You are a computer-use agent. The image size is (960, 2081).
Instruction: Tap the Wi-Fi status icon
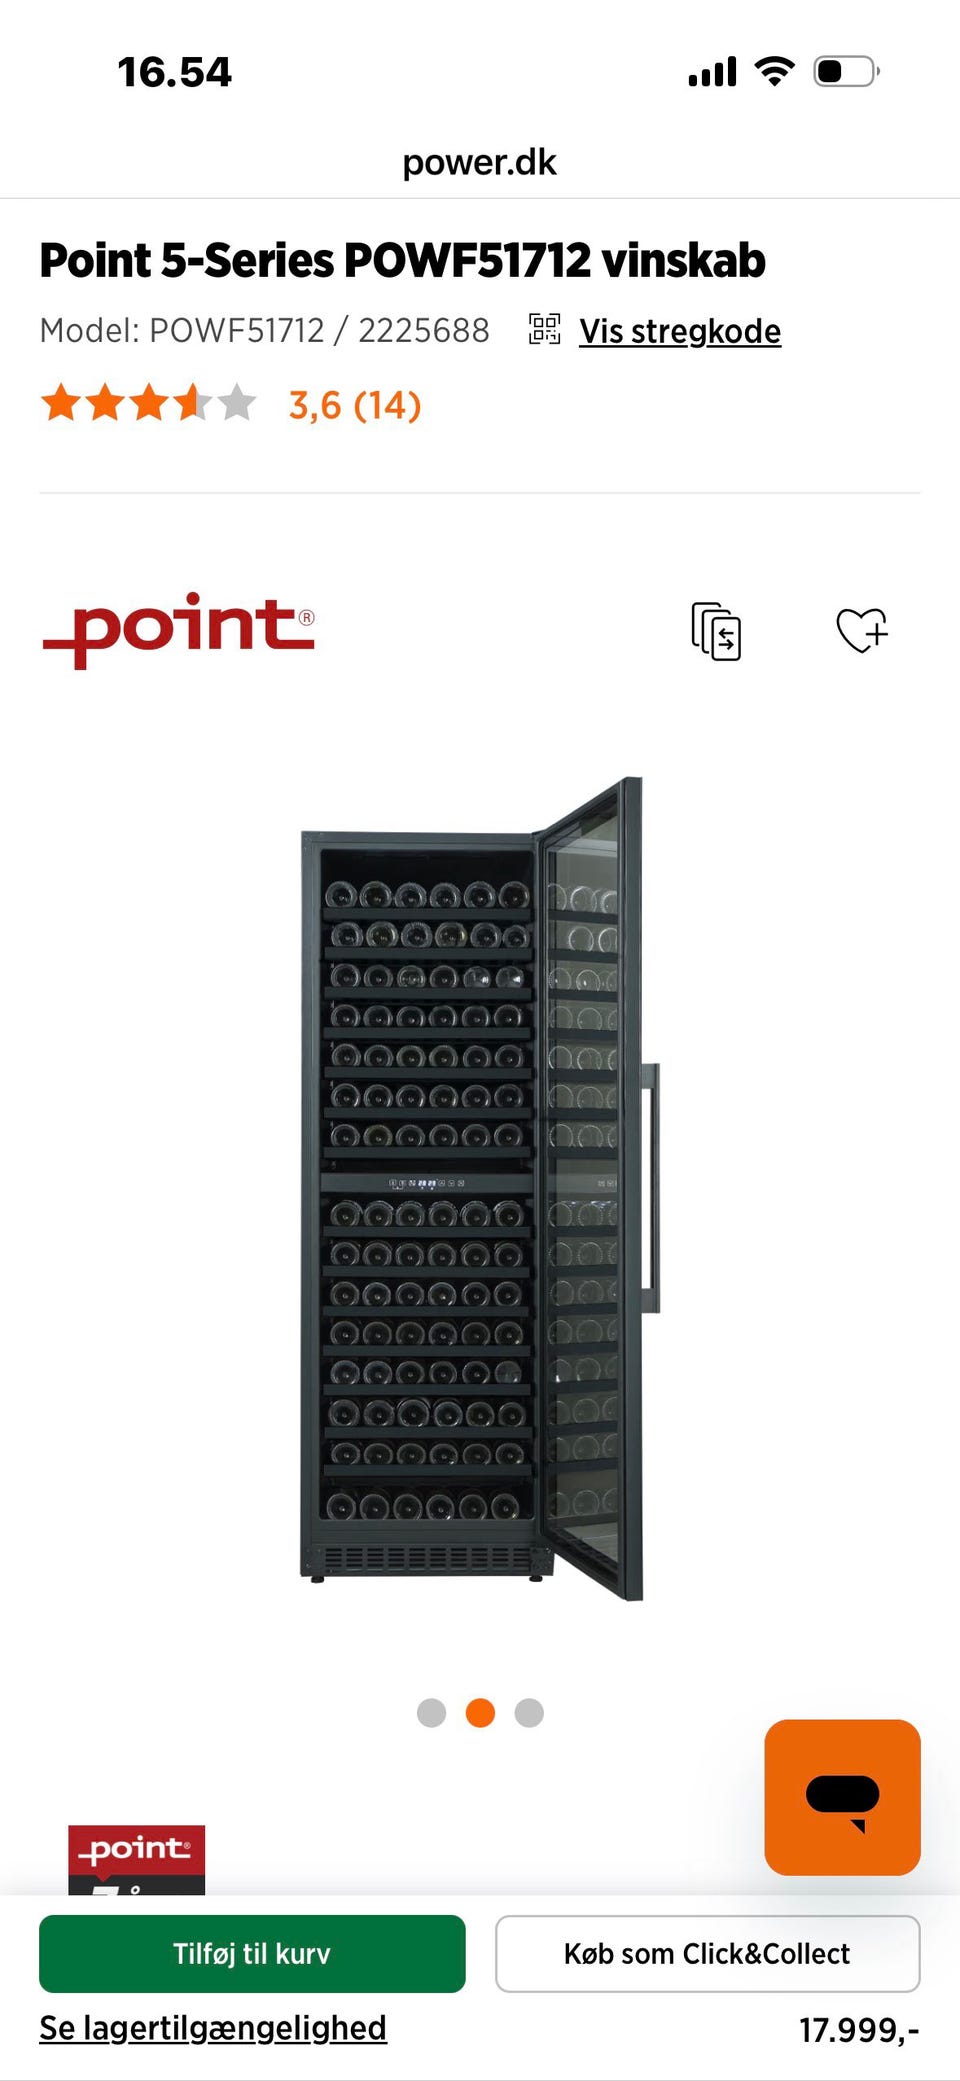[x=774, y=71]
